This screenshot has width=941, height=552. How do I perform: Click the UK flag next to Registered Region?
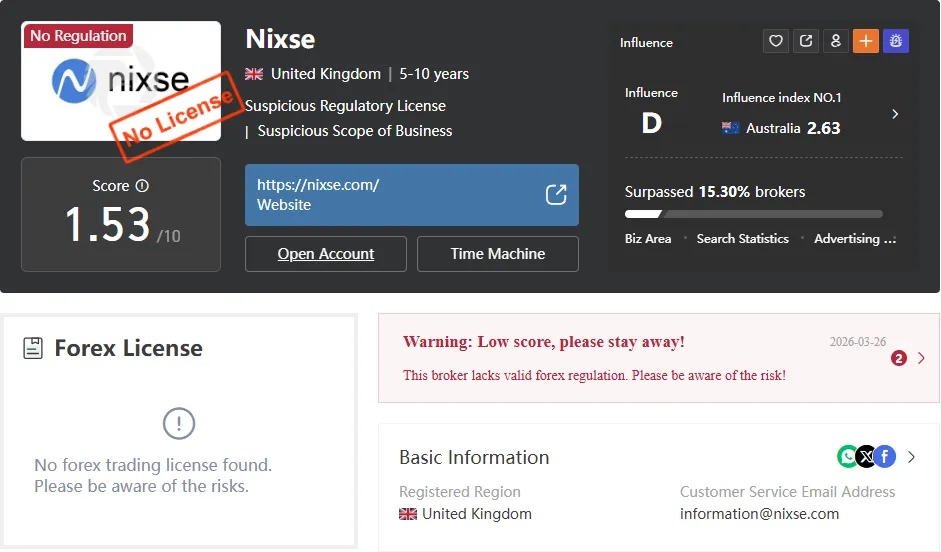[408, 514]
